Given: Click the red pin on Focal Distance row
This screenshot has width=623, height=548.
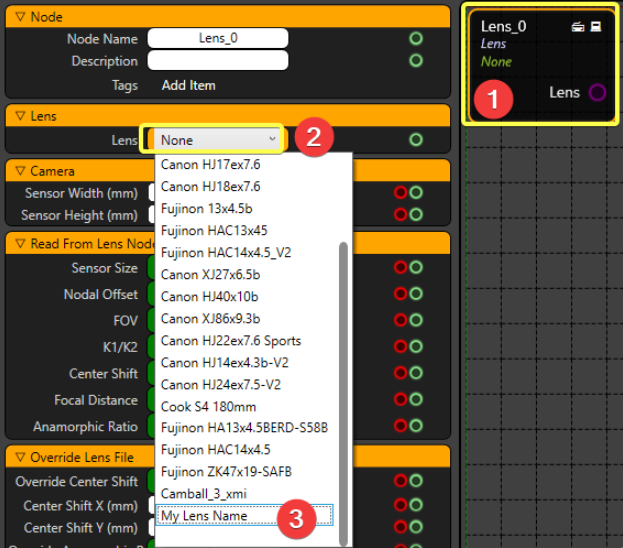Looking at the screenshot, I should pyautogui.click(x=401, y=400).
